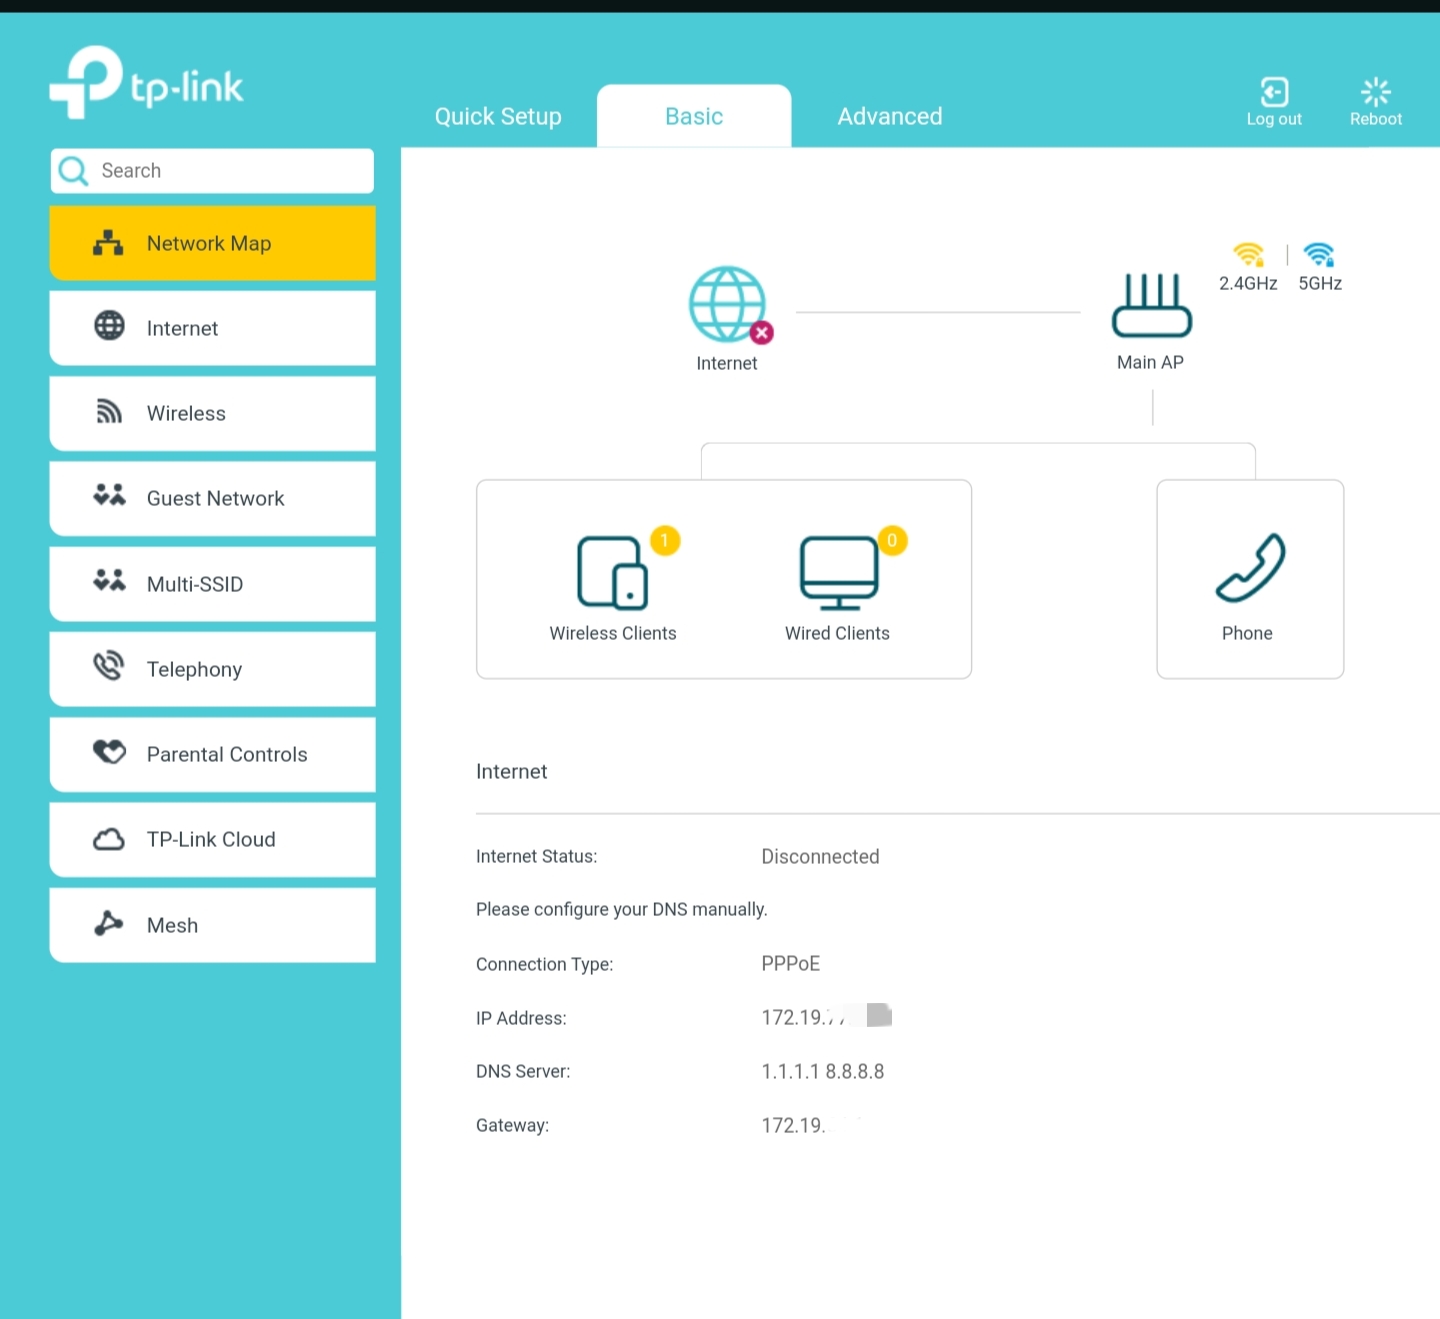Select the Internet globe on network map
The height and width of the screenshot is (1319, 1440).
click(728, 304)
